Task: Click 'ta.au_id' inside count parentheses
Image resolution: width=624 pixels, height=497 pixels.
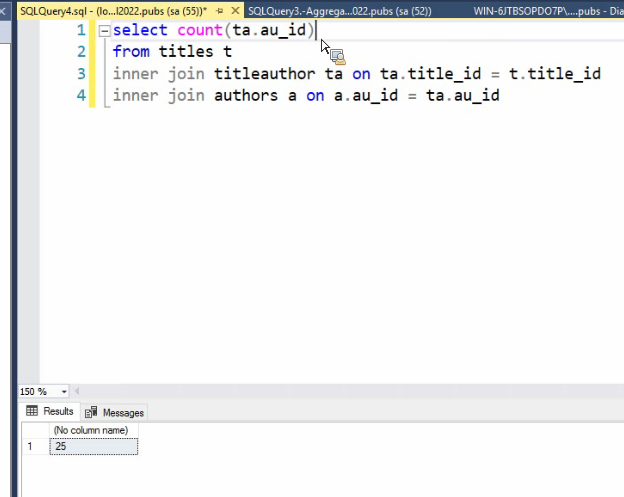Action: click(x=269, y=30)
